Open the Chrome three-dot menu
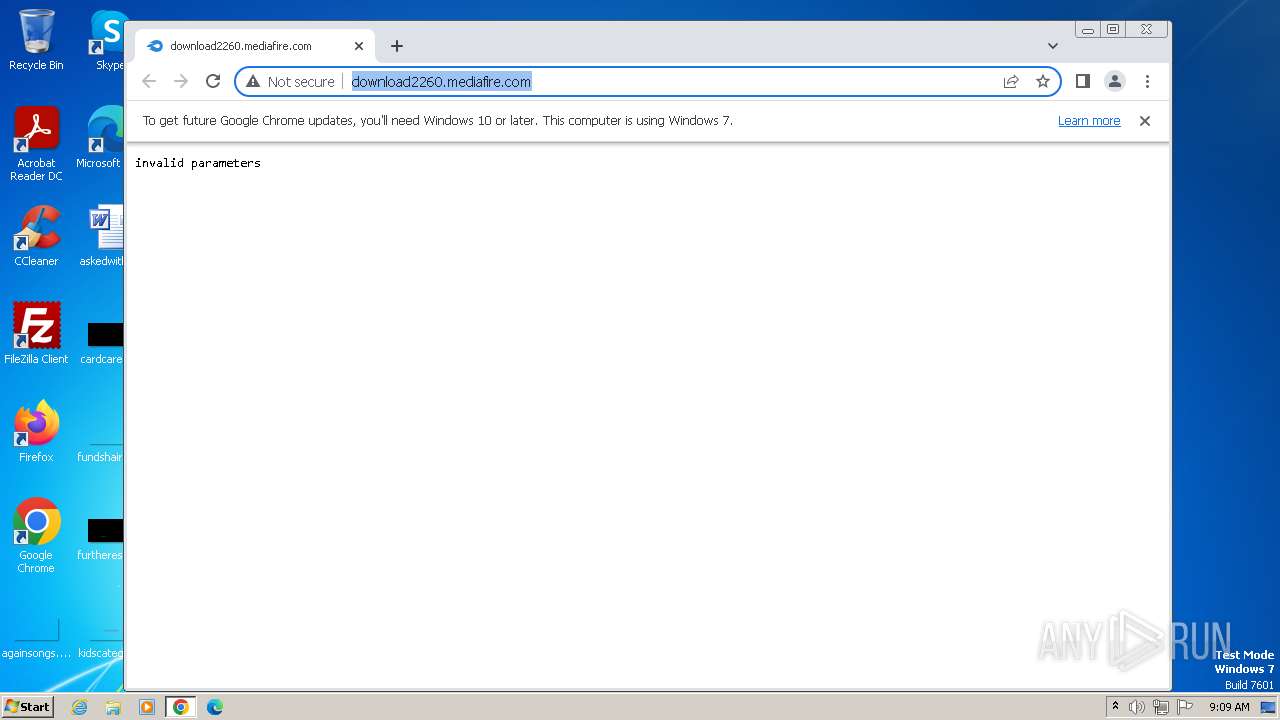1280x720 pixels. 1147,81
